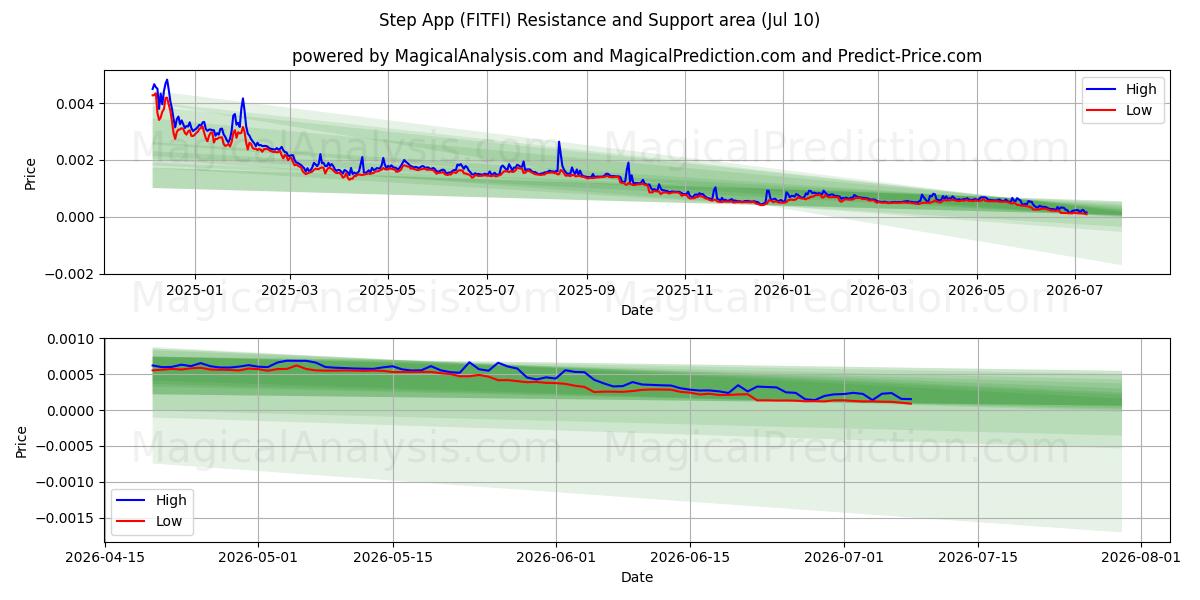Click the Date axis label under bottom chart
The width and height of the screenshot is (1200, 600).
[637, 577]
